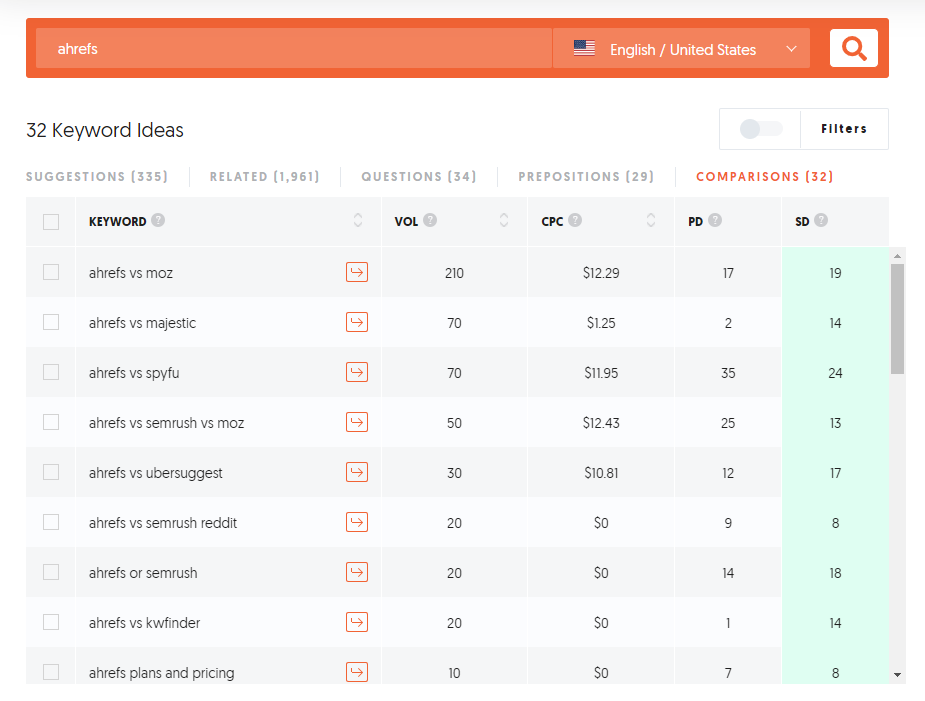Click the keyword text ahrefs vs moz
The height and width of the screenshot is (701, 925).
pyautogui.click(x=131, y=273)
